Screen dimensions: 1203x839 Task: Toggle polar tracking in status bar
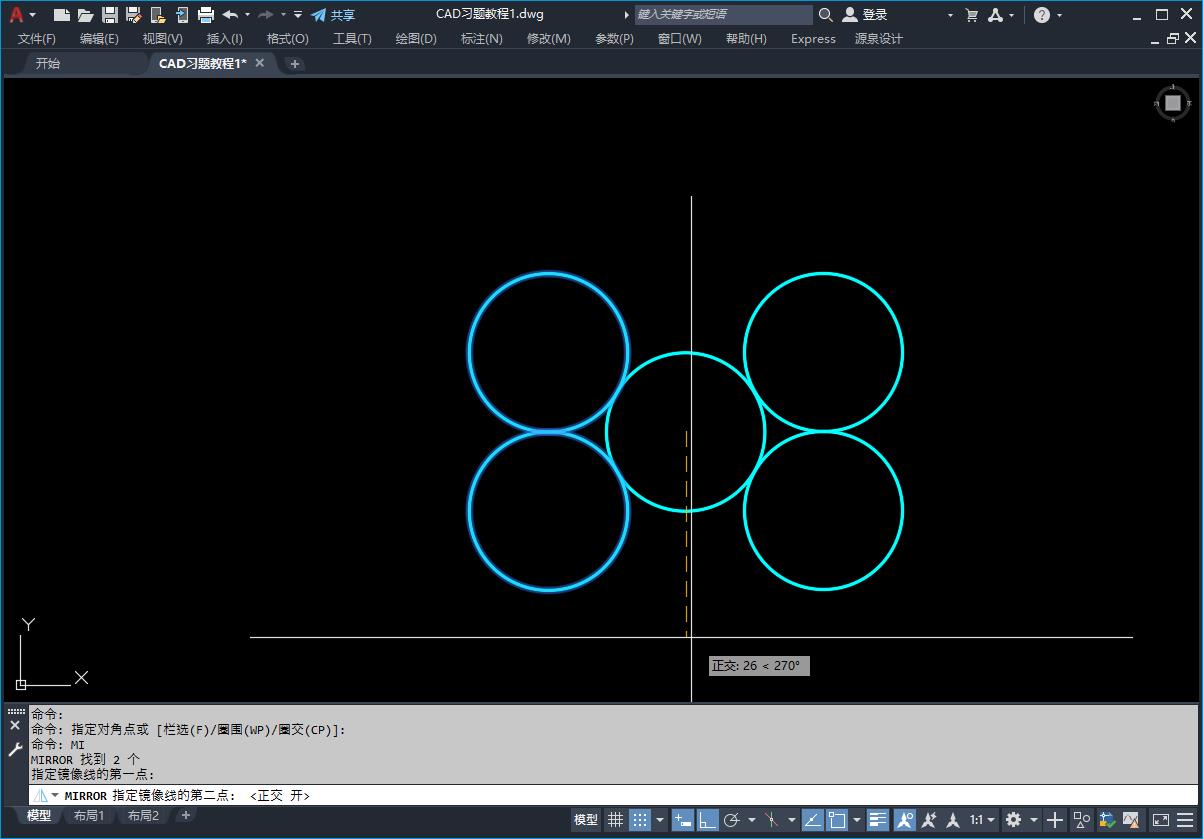tap(732, 820)
